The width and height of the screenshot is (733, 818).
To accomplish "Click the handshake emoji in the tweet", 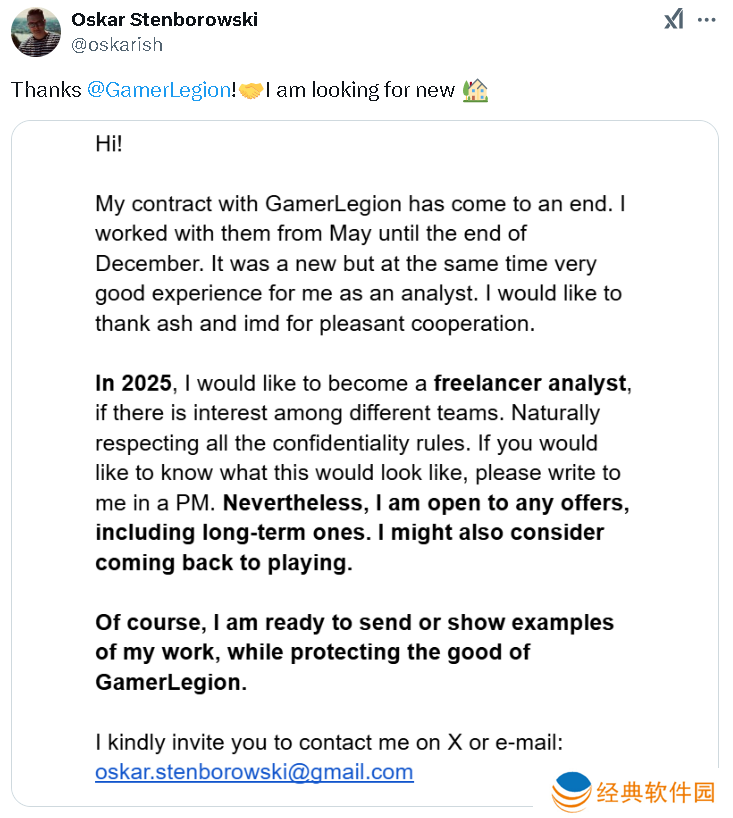I will (251, 91).
